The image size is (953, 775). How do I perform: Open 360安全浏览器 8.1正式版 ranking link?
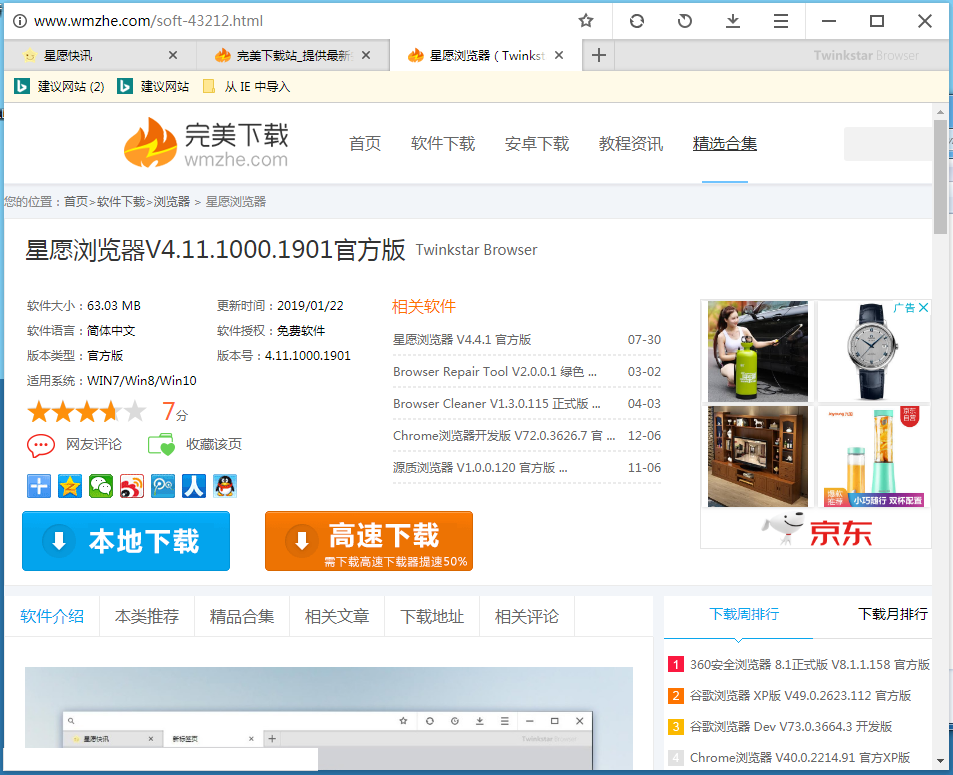click(x=809, y=664)
